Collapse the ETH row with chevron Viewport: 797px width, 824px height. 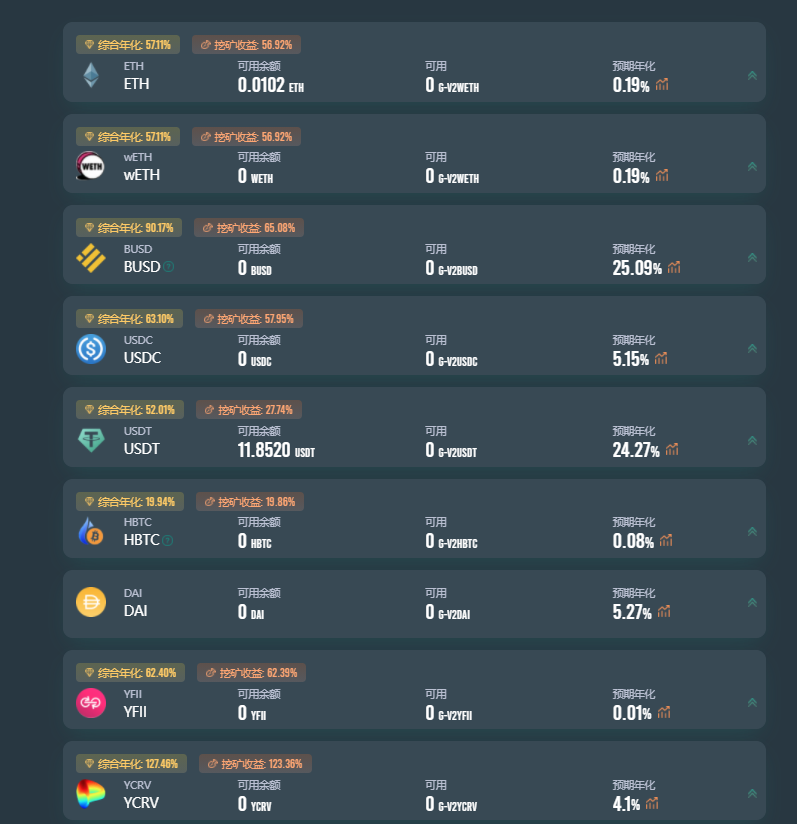coord(752,76)
